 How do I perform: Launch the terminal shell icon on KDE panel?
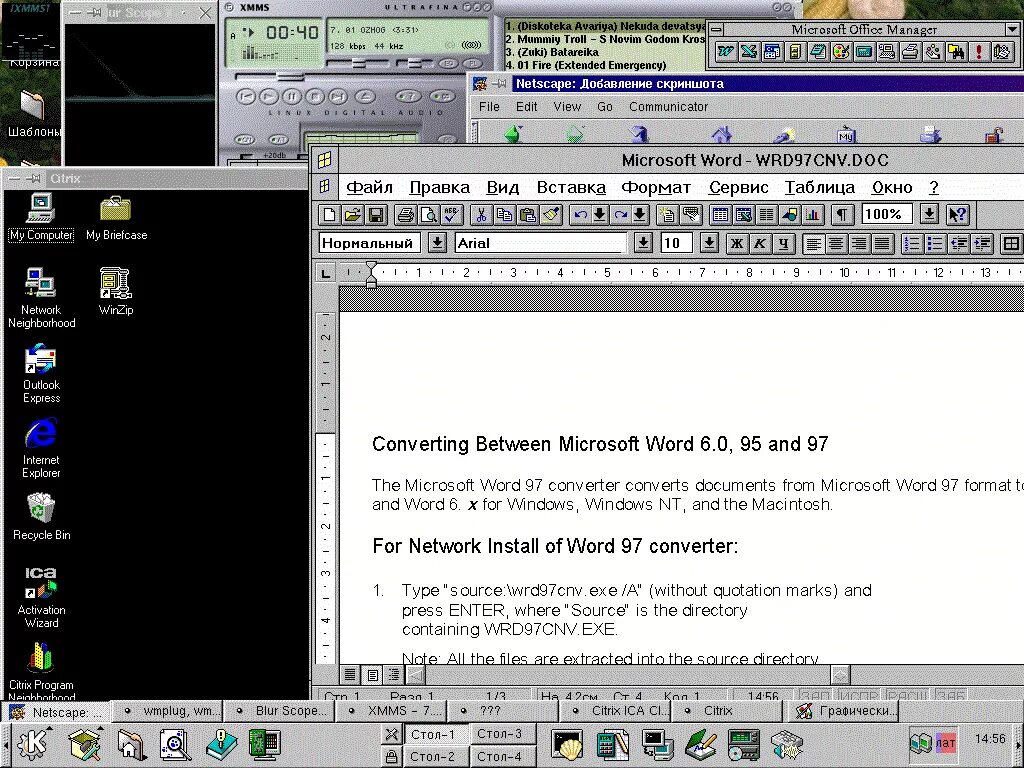(567, 744)
